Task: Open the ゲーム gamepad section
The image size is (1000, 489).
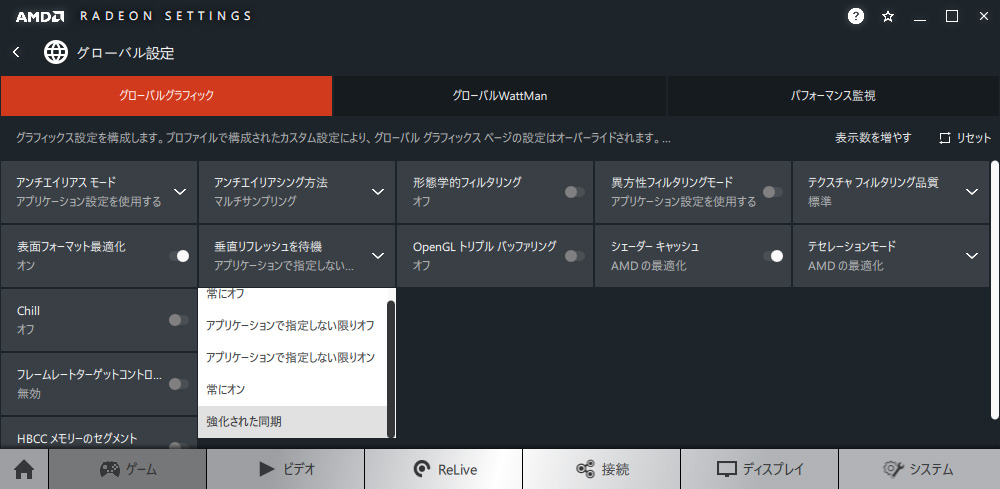Action: pyautogui.click(x=128, y=470)
